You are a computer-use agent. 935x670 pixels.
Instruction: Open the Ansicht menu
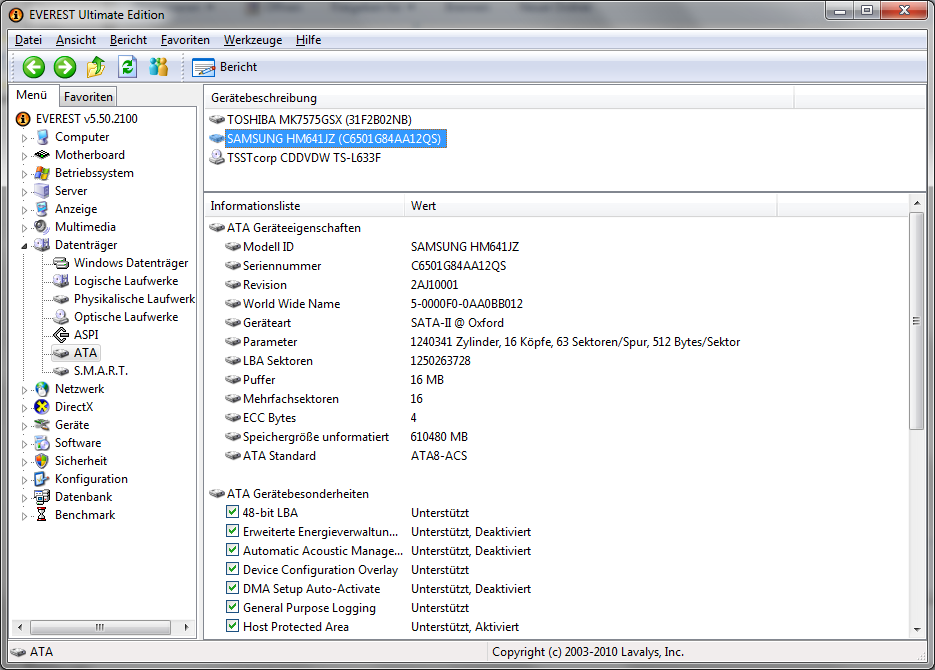pos(76,40)
